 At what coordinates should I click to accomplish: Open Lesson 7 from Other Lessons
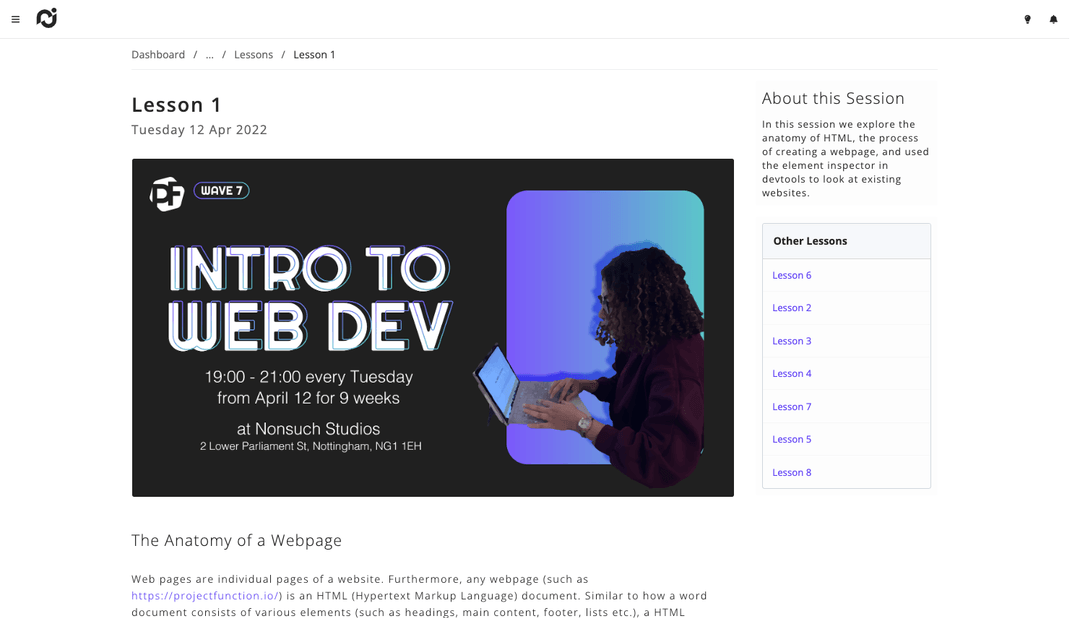click(791, 406)
